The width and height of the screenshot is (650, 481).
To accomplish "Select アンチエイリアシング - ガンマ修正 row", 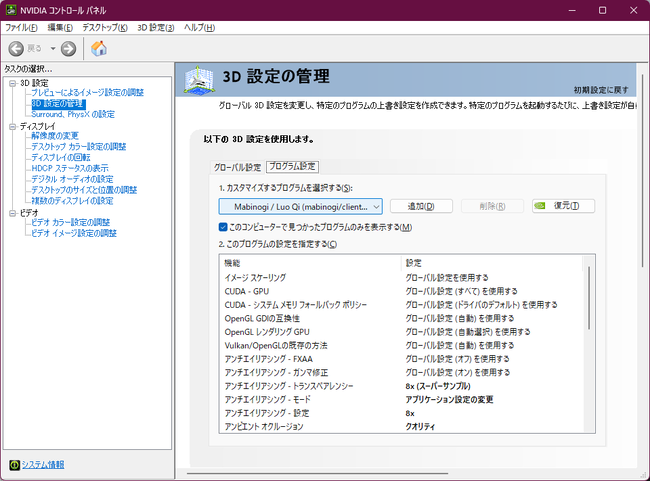I will [x=400, y=372].
